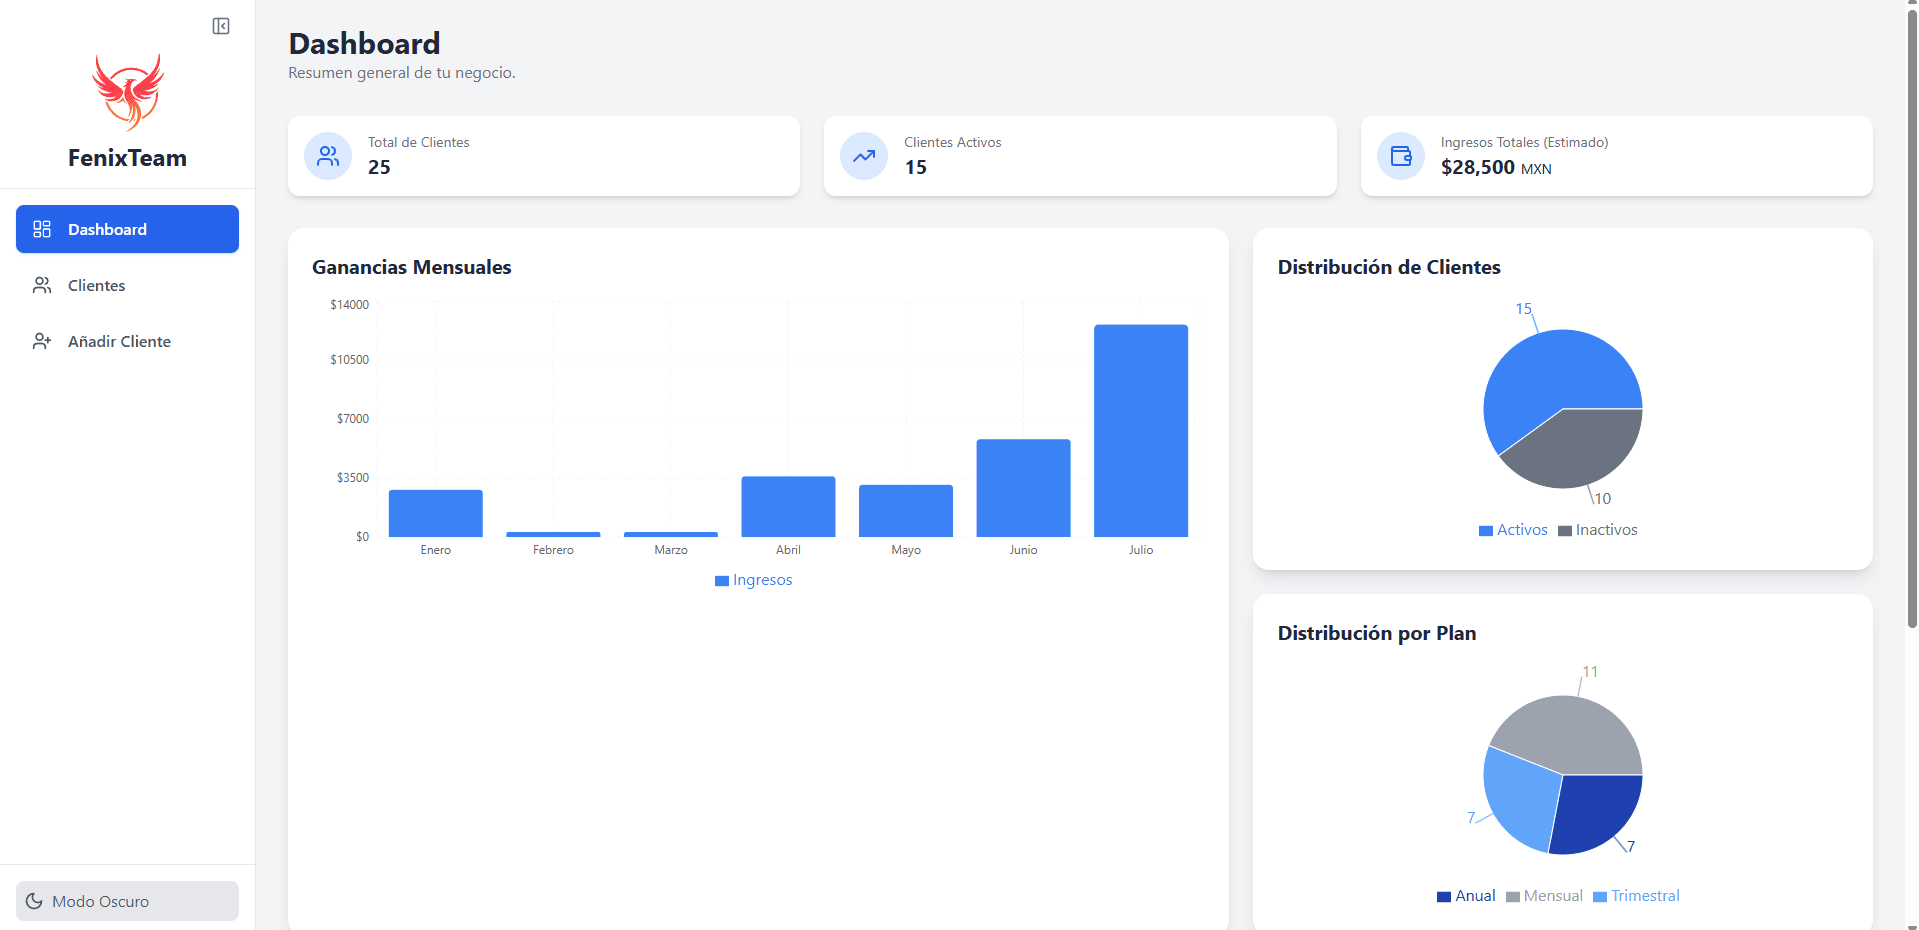Click the Total de Clientes users icon
The height and width of the screenshot is (930, 1919).
point(327,156)
